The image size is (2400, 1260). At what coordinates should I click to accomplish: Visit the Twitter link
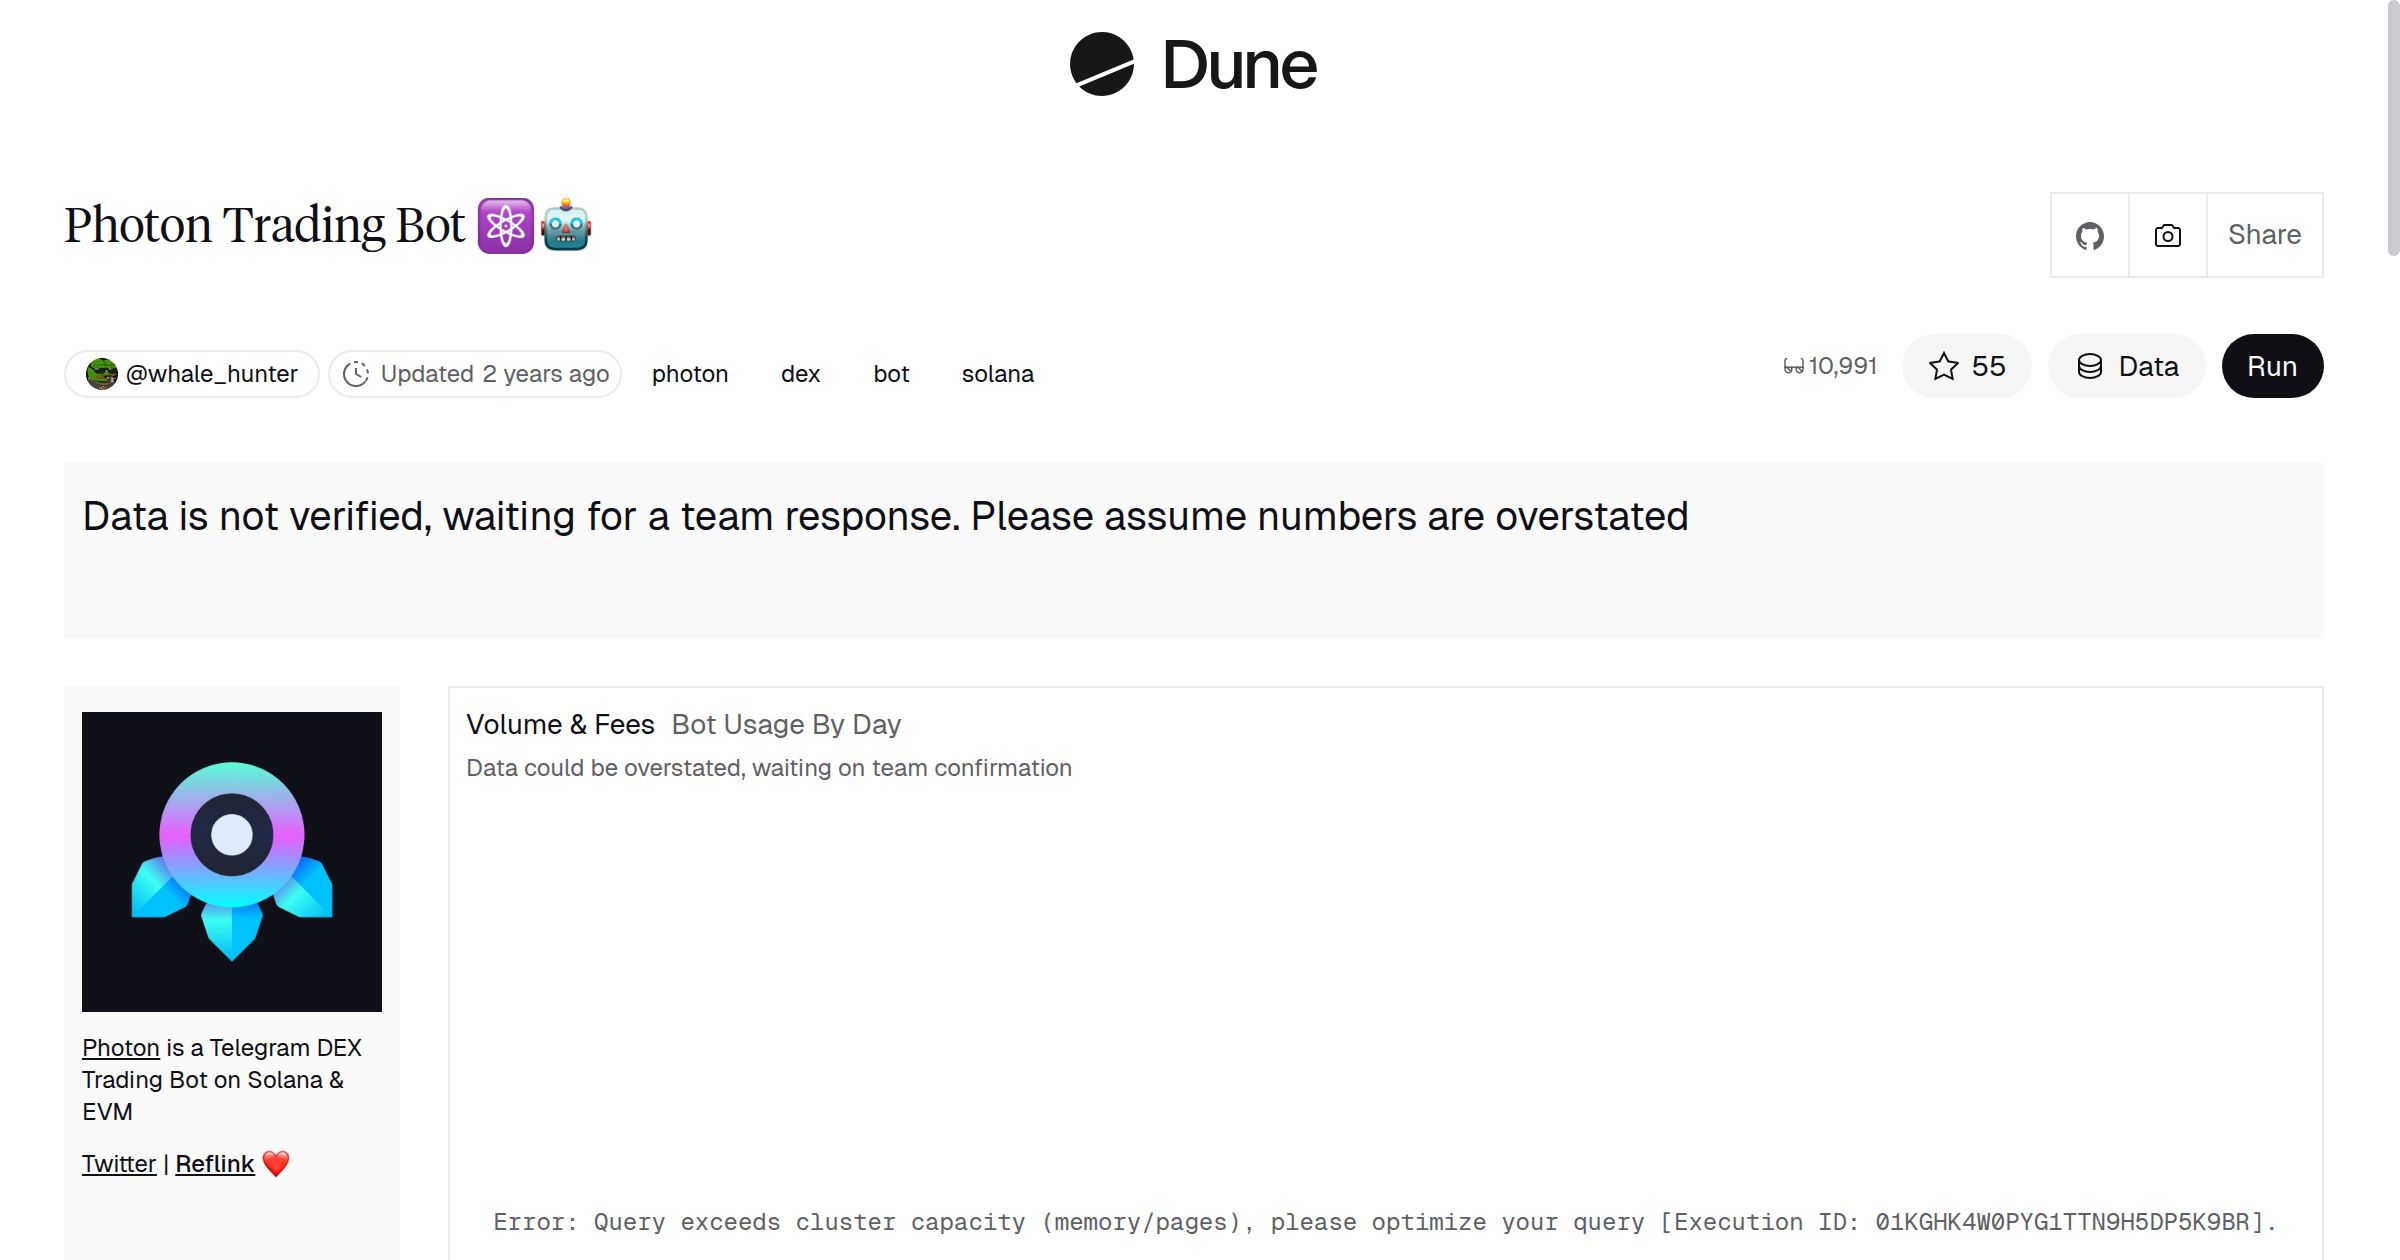[118, 1163]
